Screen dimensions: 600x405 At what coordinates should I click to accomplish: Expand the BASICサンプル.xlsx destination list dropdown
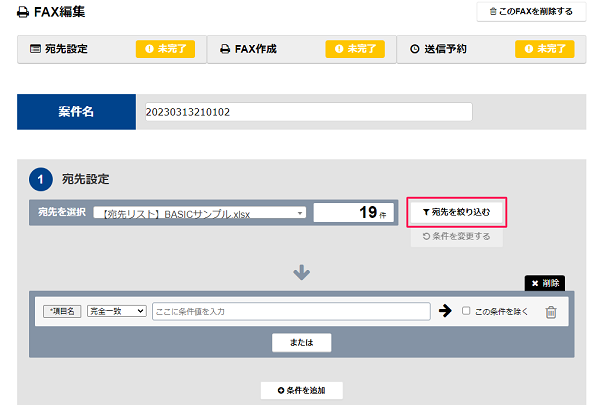[200, 212]
